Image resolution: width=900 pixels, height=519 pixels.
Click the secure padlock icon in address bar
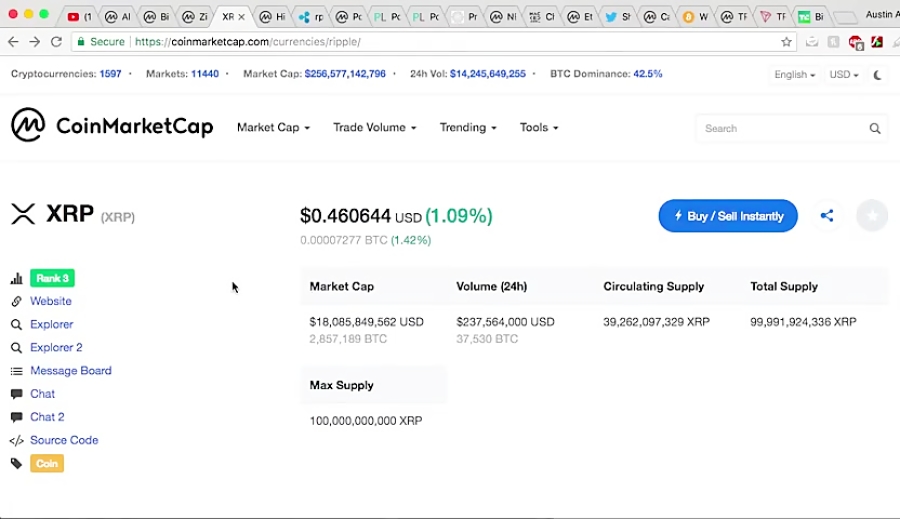click(81, 41)
